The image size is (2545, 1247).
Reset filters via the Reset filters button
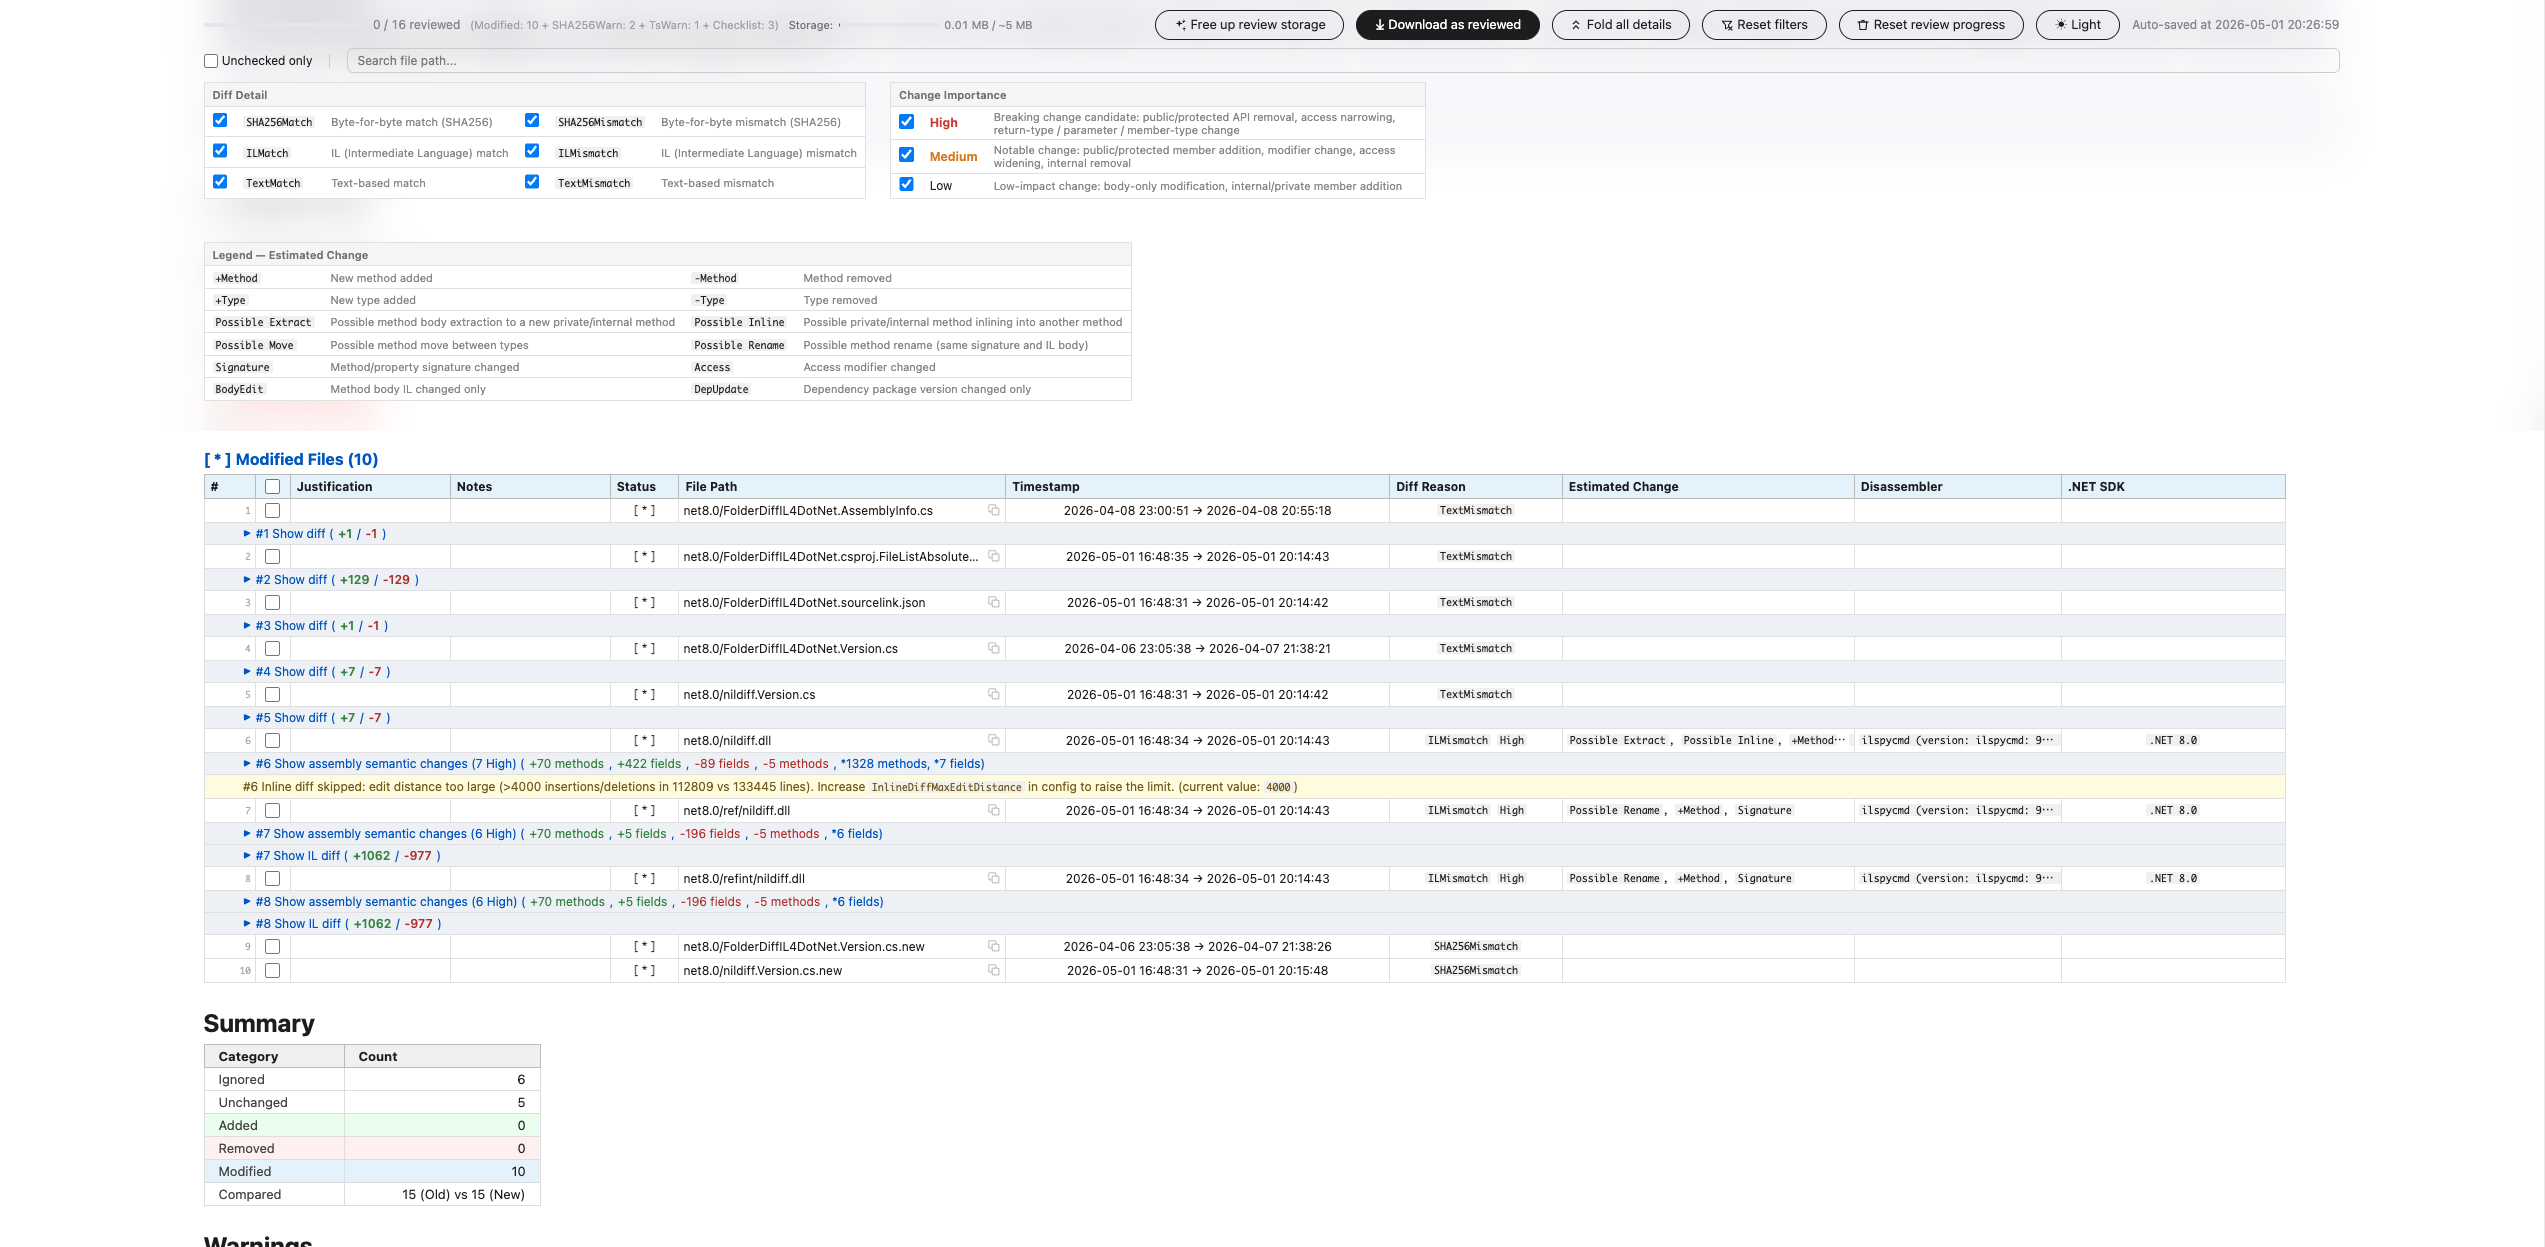point(1764,25)
